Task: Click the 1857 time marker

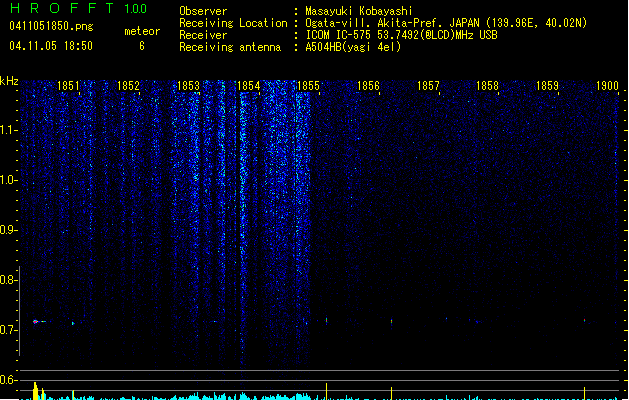Action: pyautogui.click(x=428, y=86)
